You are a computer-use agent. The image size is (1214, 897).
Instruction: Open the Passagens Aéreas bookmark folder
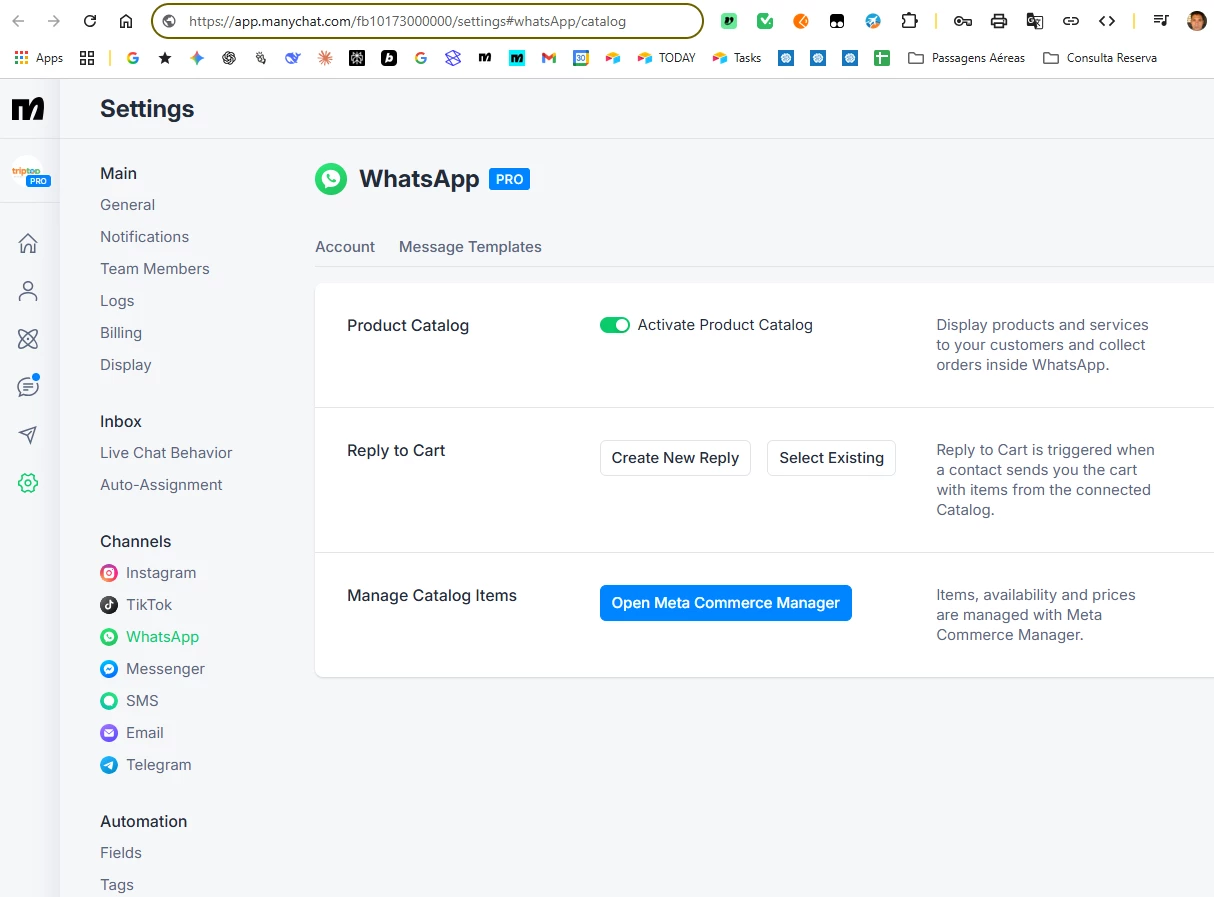(966, 58)
